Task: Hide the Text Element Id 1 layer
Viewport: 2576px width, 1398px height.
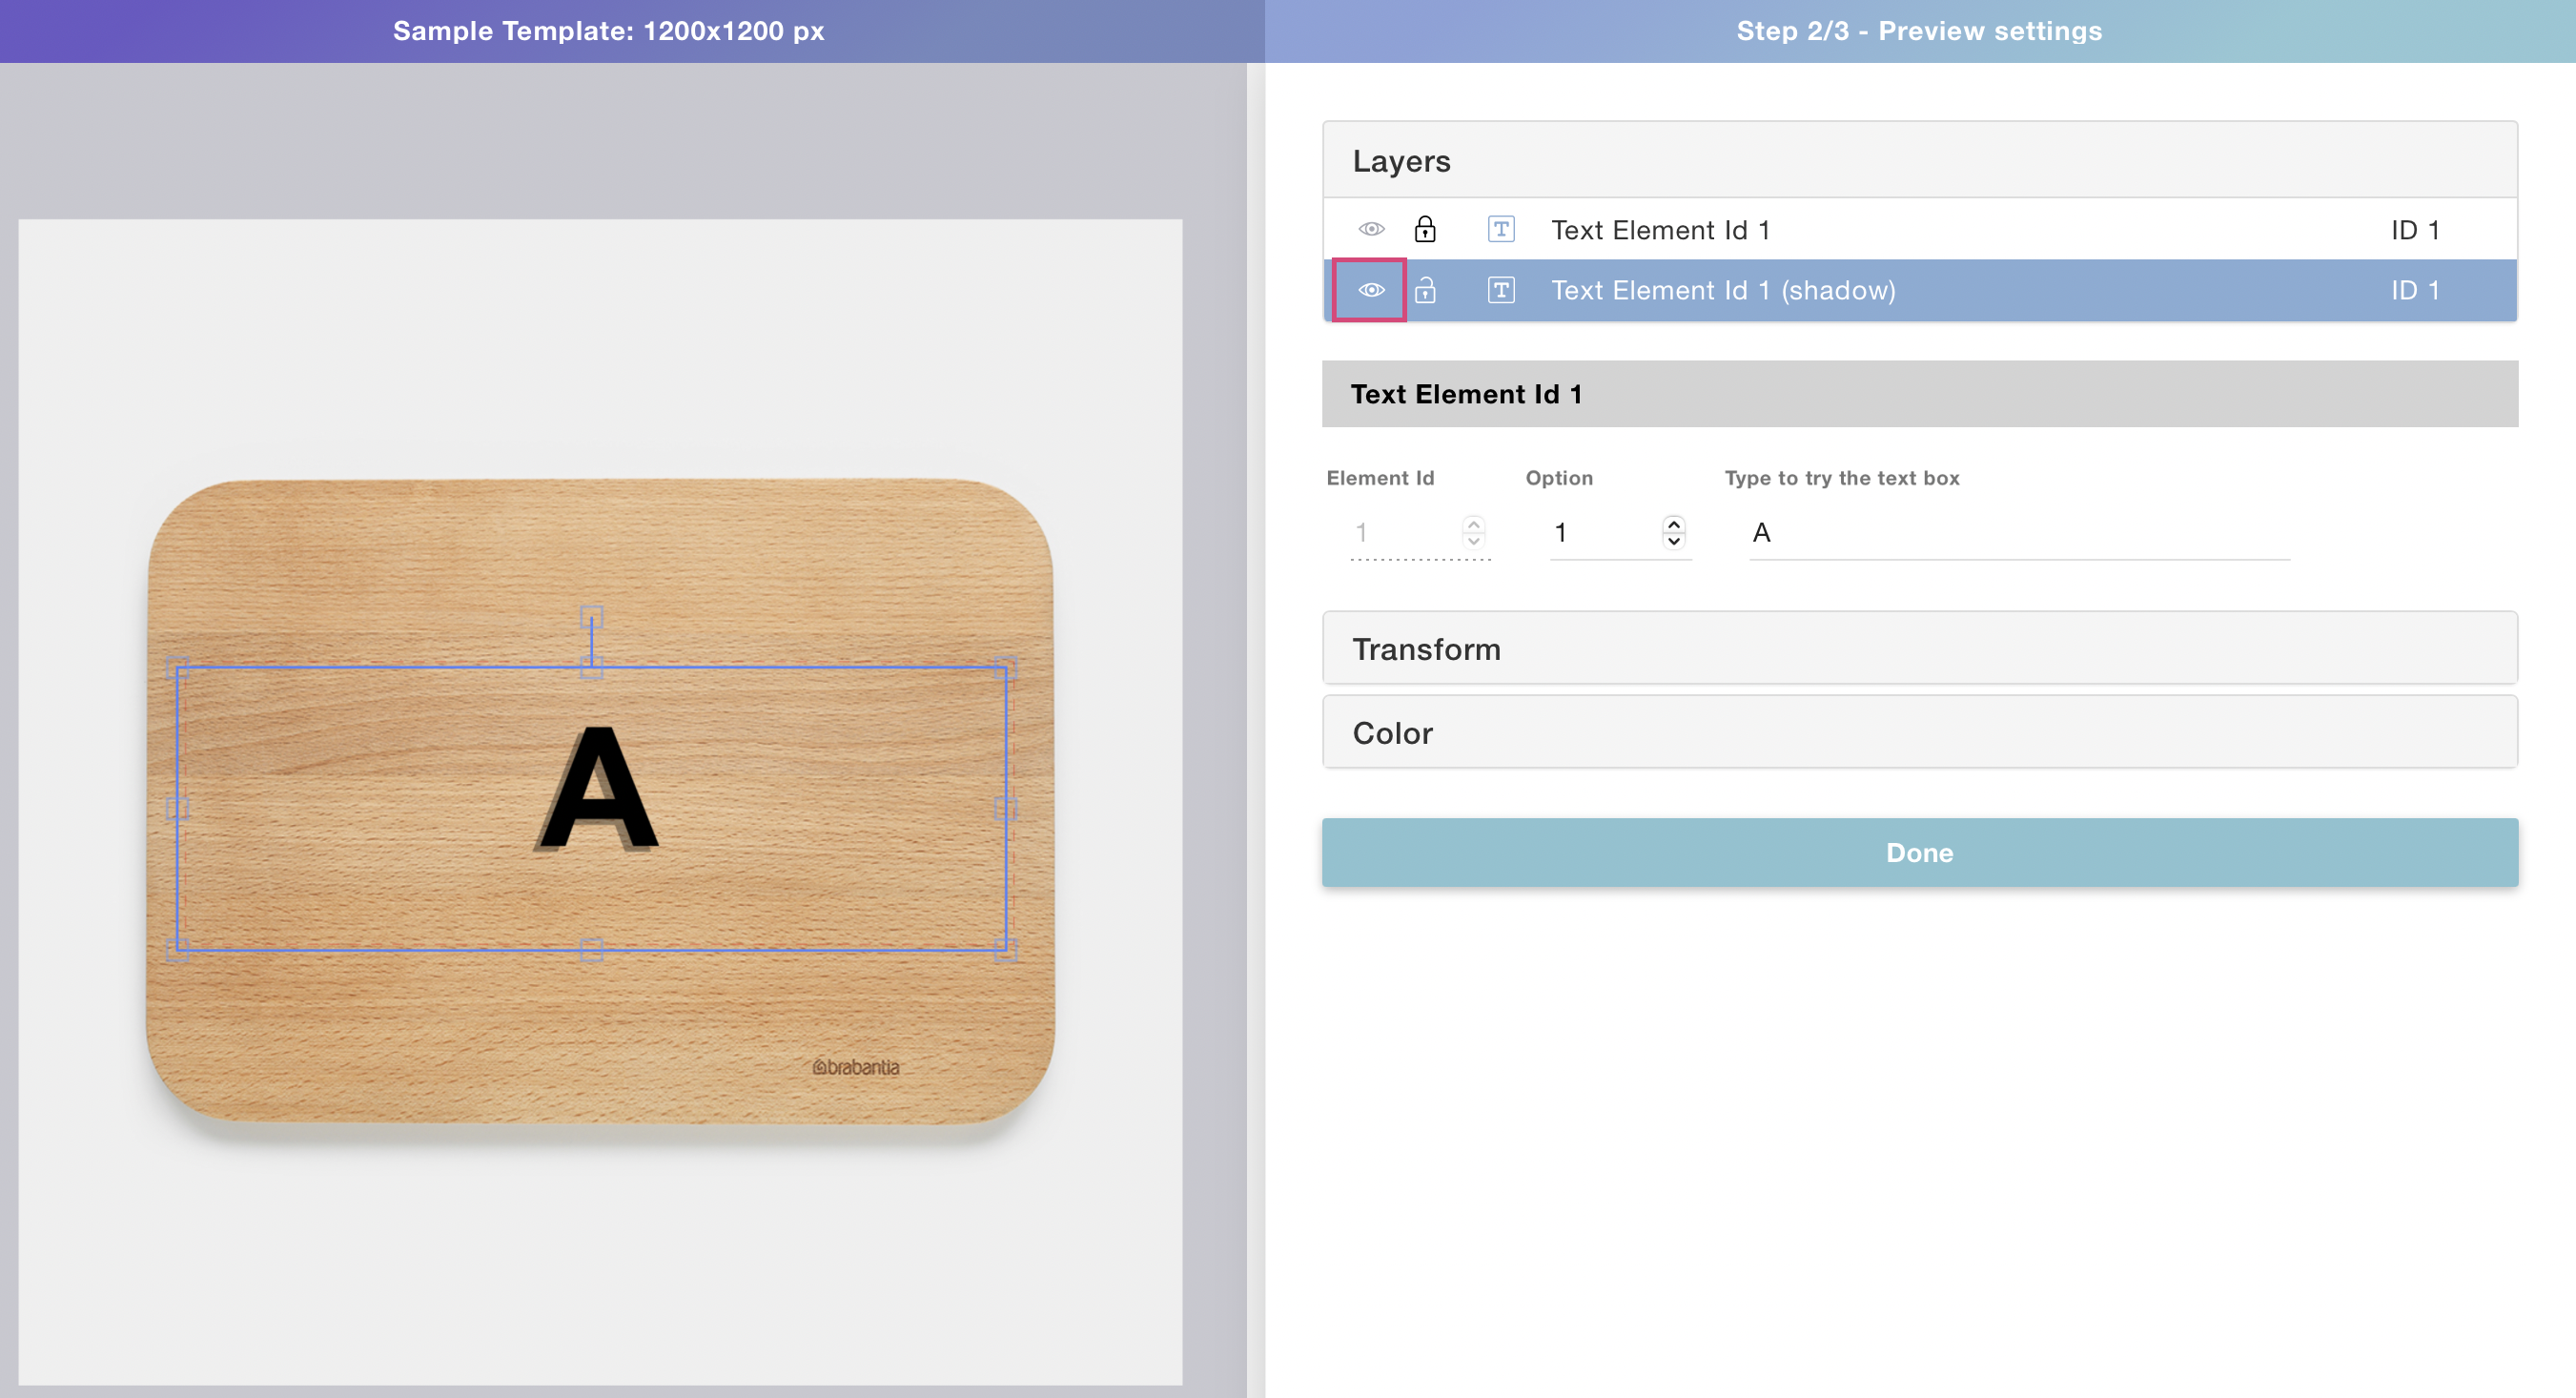Action: (1371, 229)
